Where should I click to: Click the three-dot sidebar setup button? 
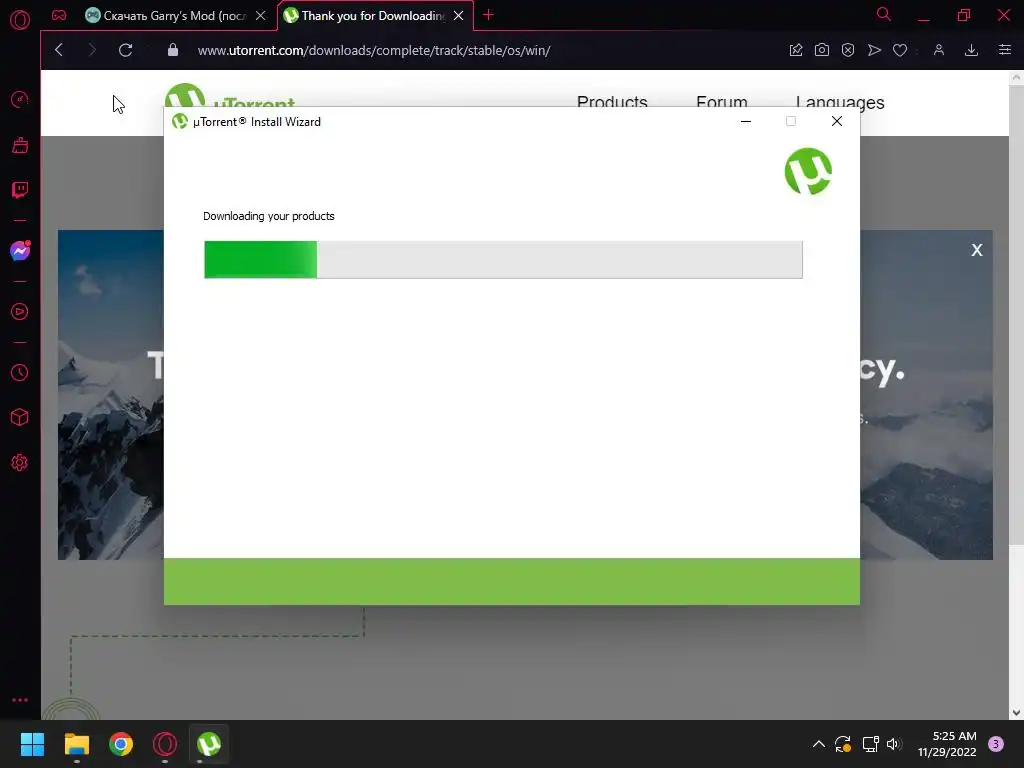pyautogui.click(x=20, y=700)
